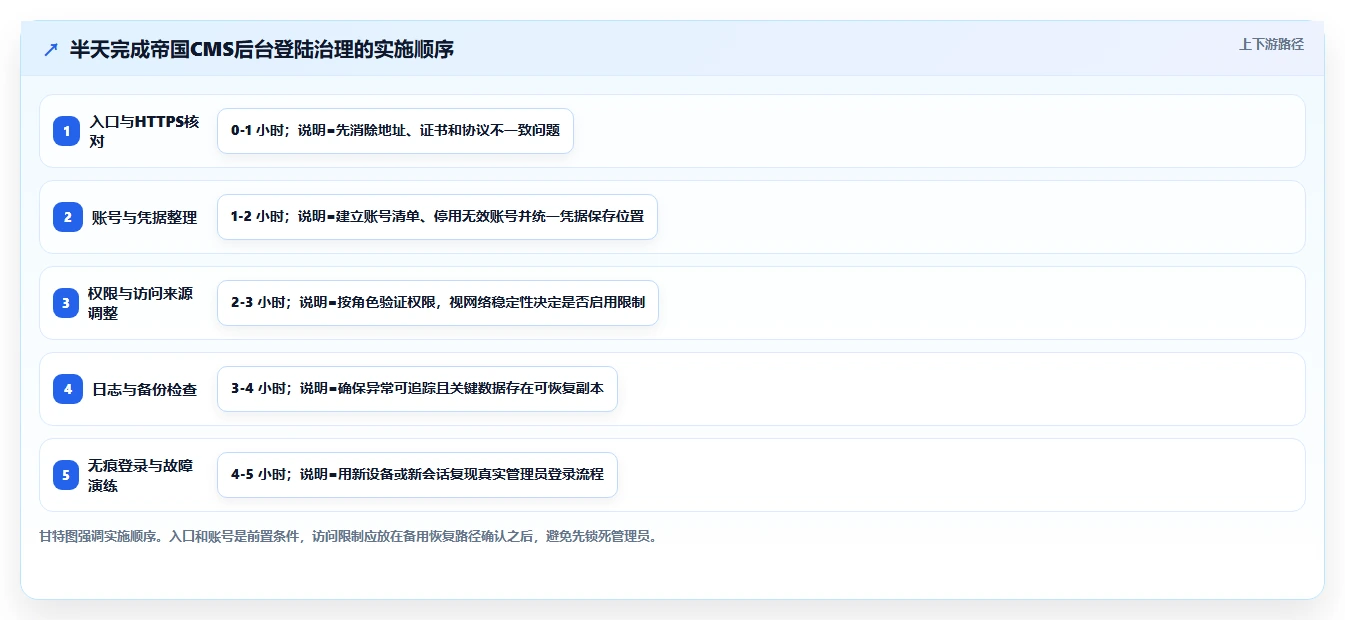Click the 日志与备份检查 step label
The image size is (1345, 620).
tap(144, 389)
